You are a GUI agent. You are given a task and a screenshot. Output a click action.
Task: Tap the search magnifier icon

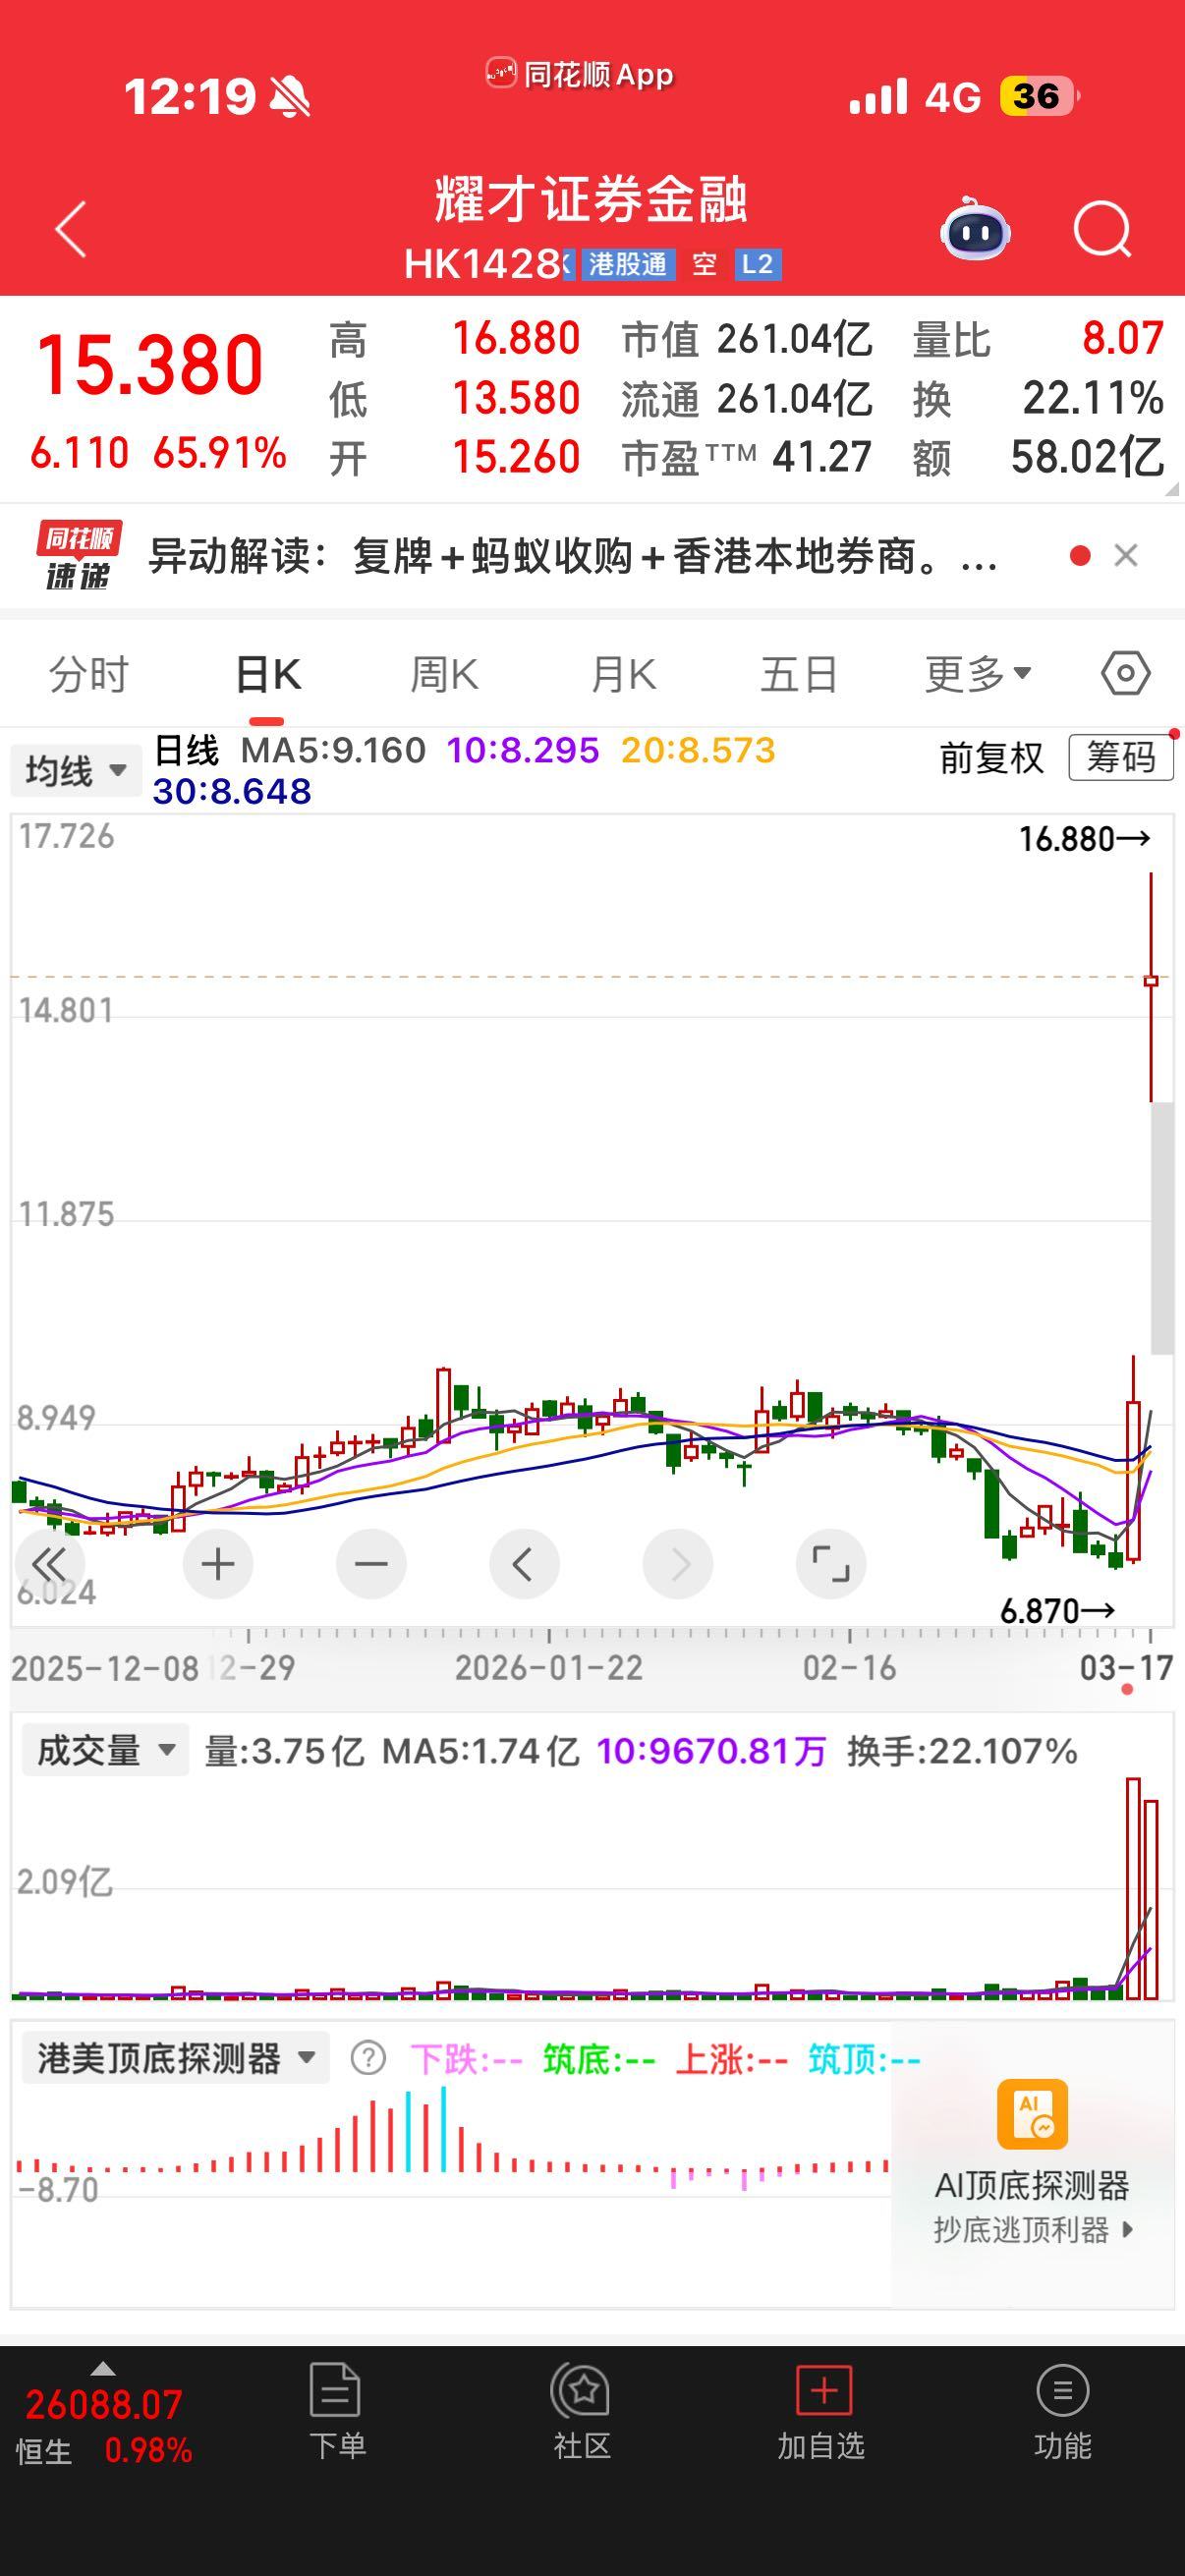click(x=1101, y=230)
